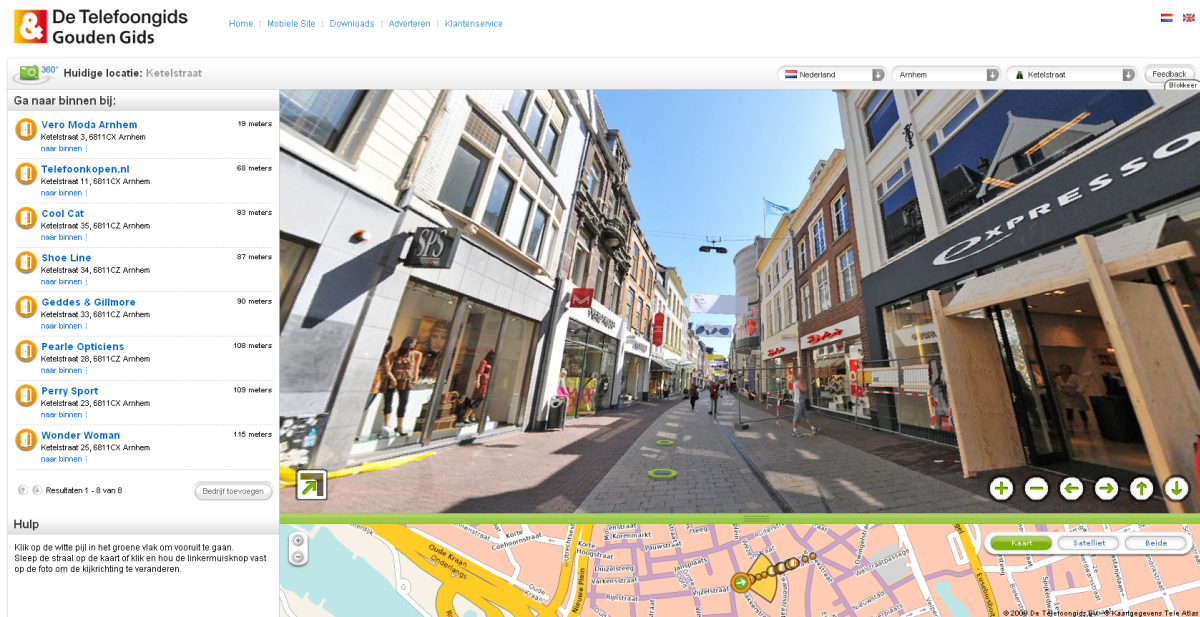Click the Resultaten 1 - 8 van 8 text
This screenshot has height=617, width=1200.
click(x=84, y=490)
